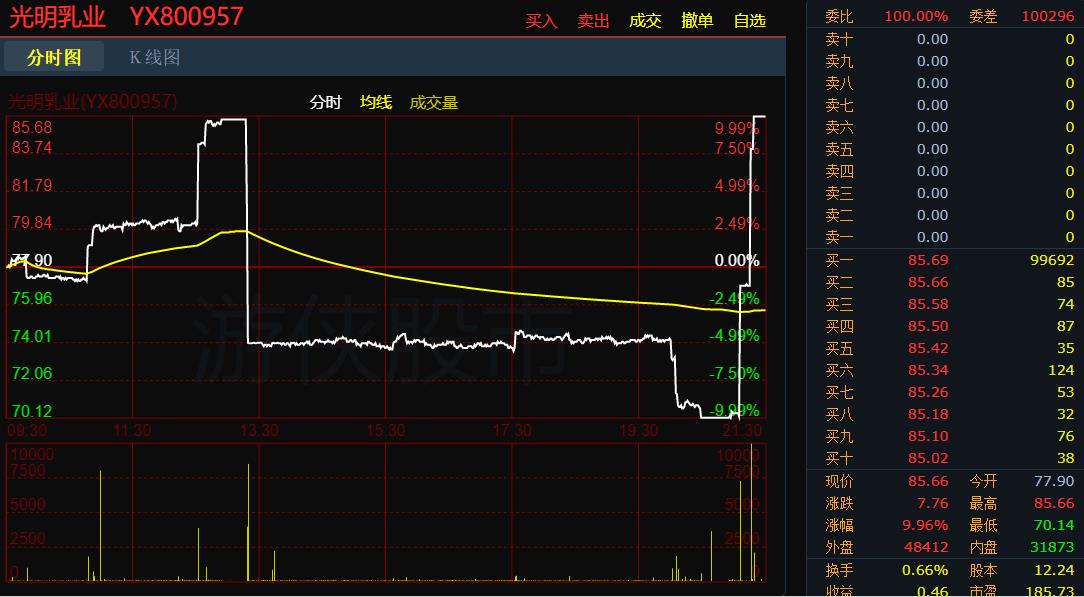Toggle the 成交量 legend item

434,102
